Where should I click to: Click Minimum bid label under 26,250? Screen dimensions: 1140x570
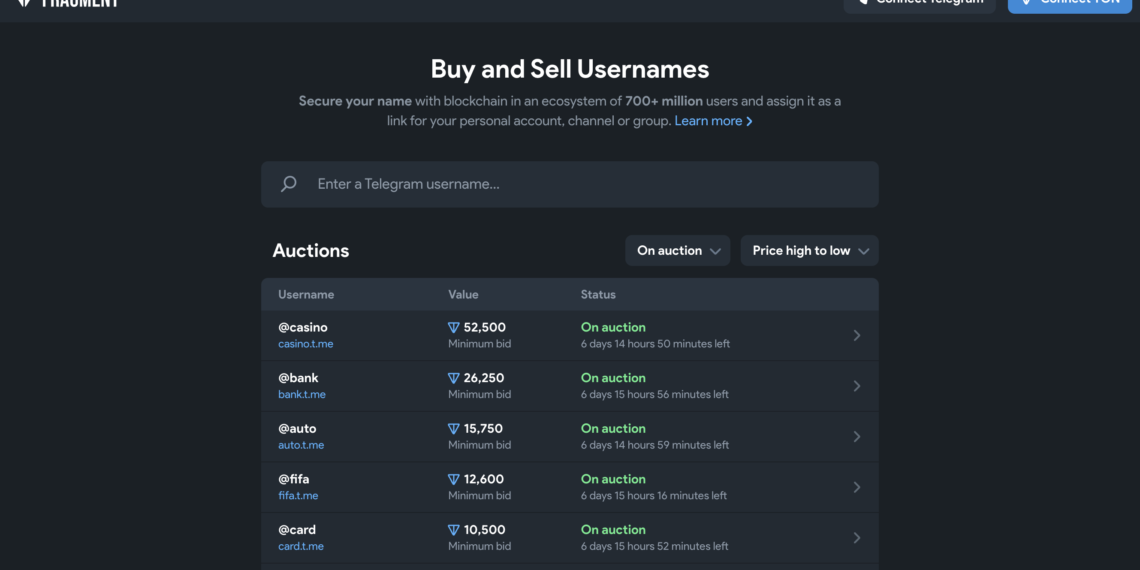479,395
